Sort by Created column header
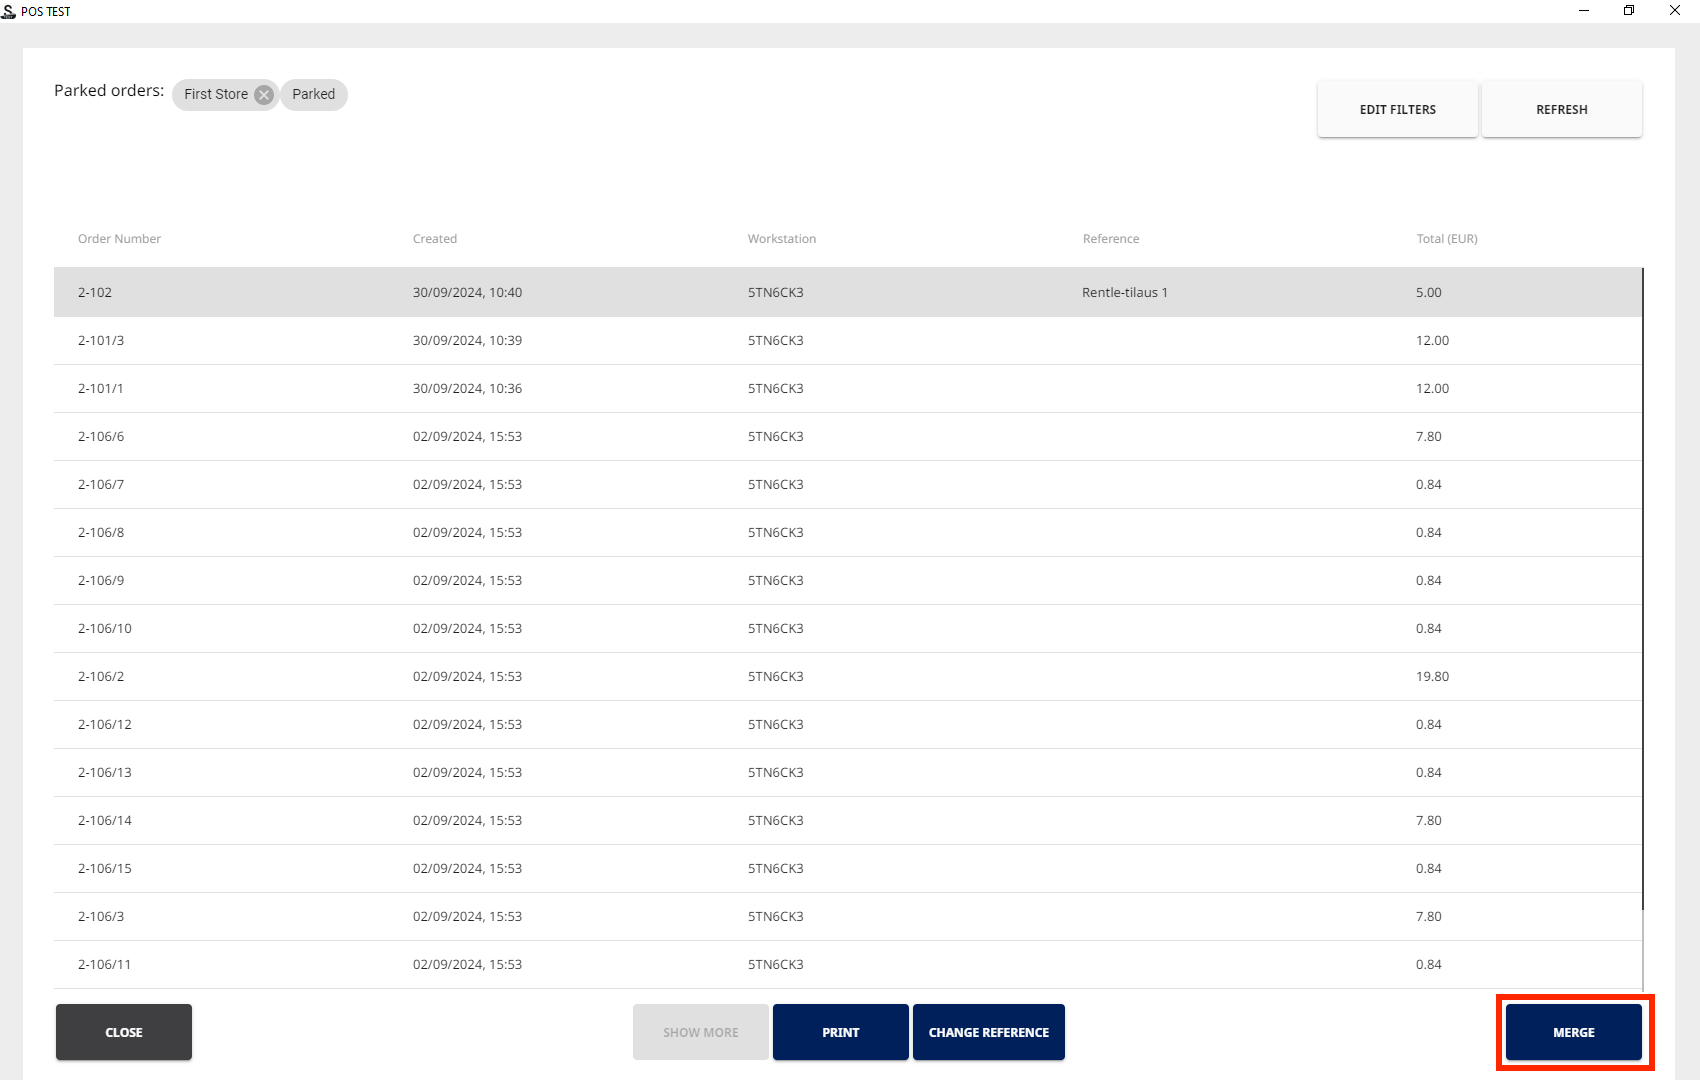This screenshot has height=1080, width=1700. click(435, 239)
